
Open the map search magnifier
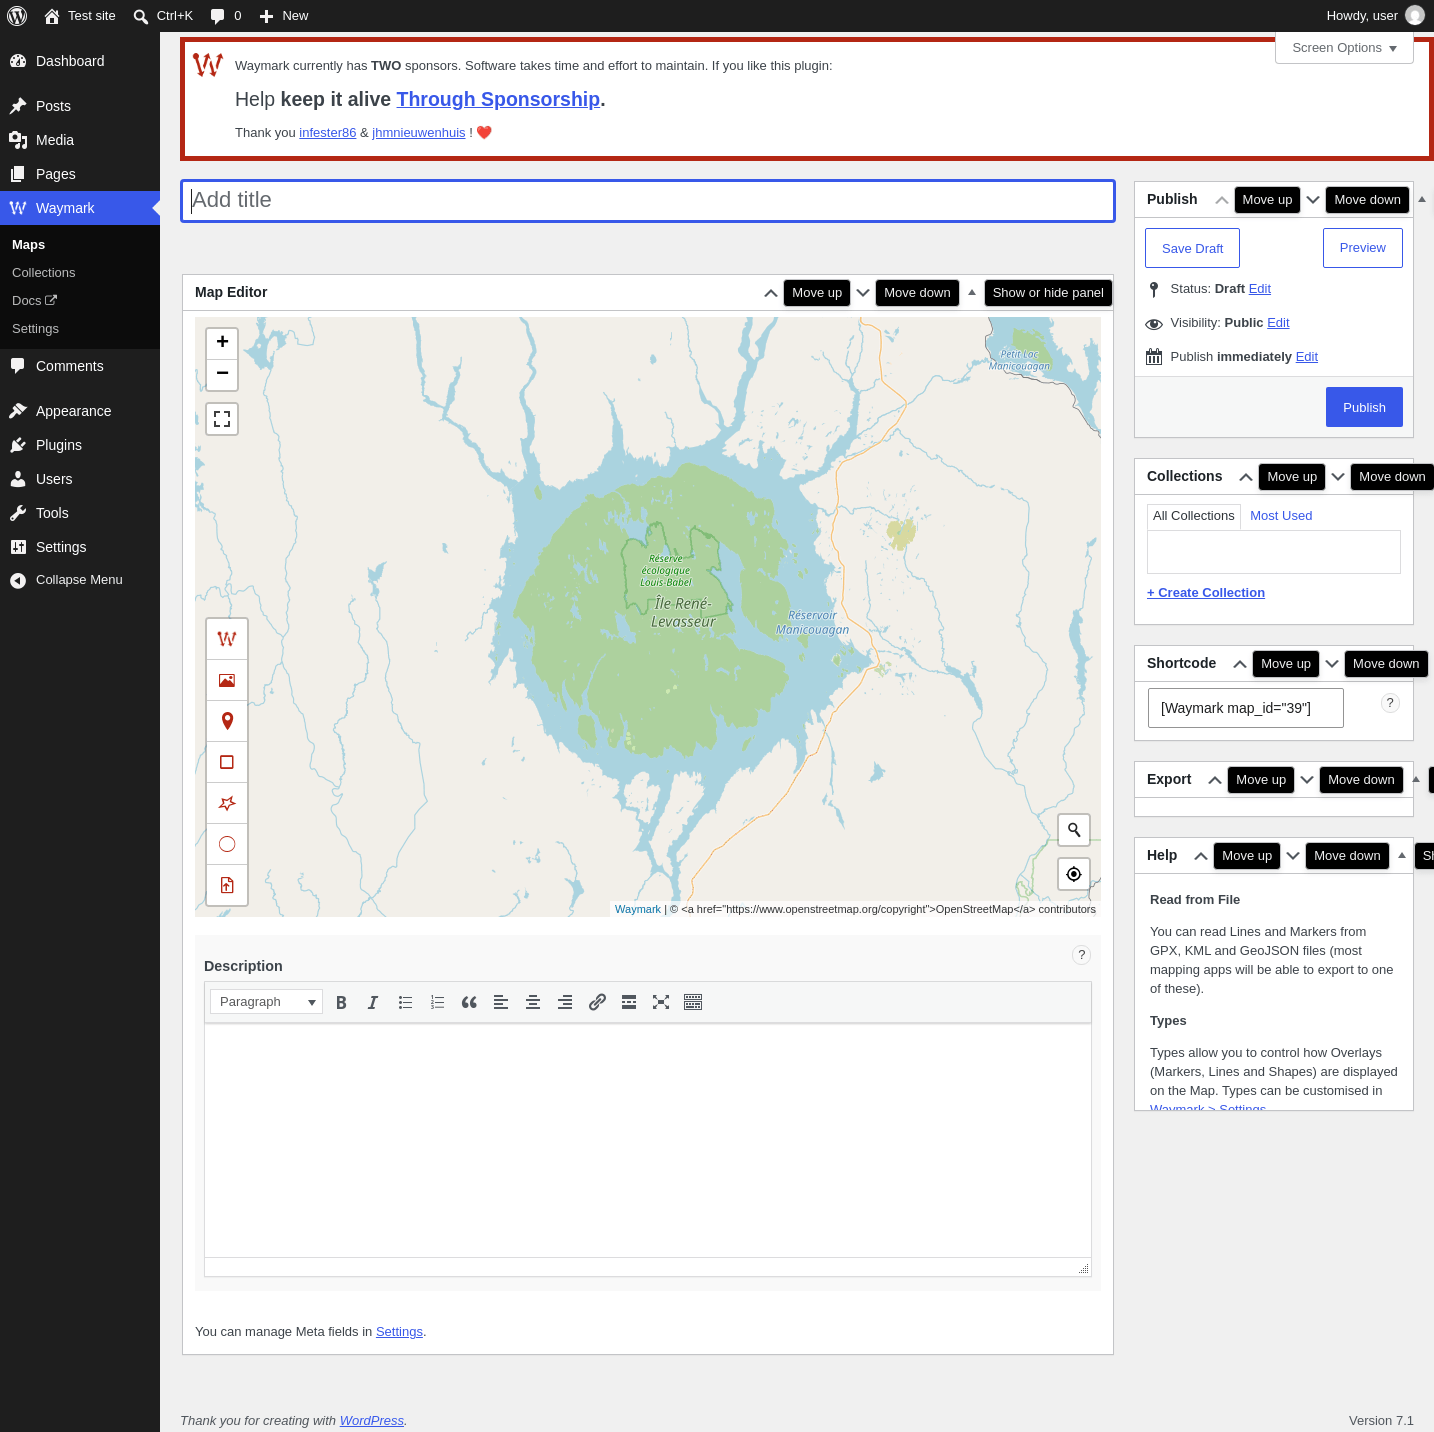coord(1074,829)
